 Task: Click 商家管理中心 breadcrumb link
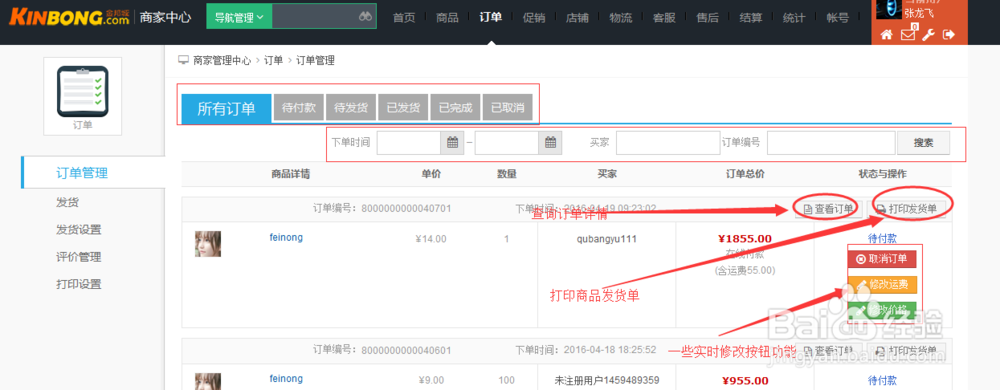(x=222, y=61)
